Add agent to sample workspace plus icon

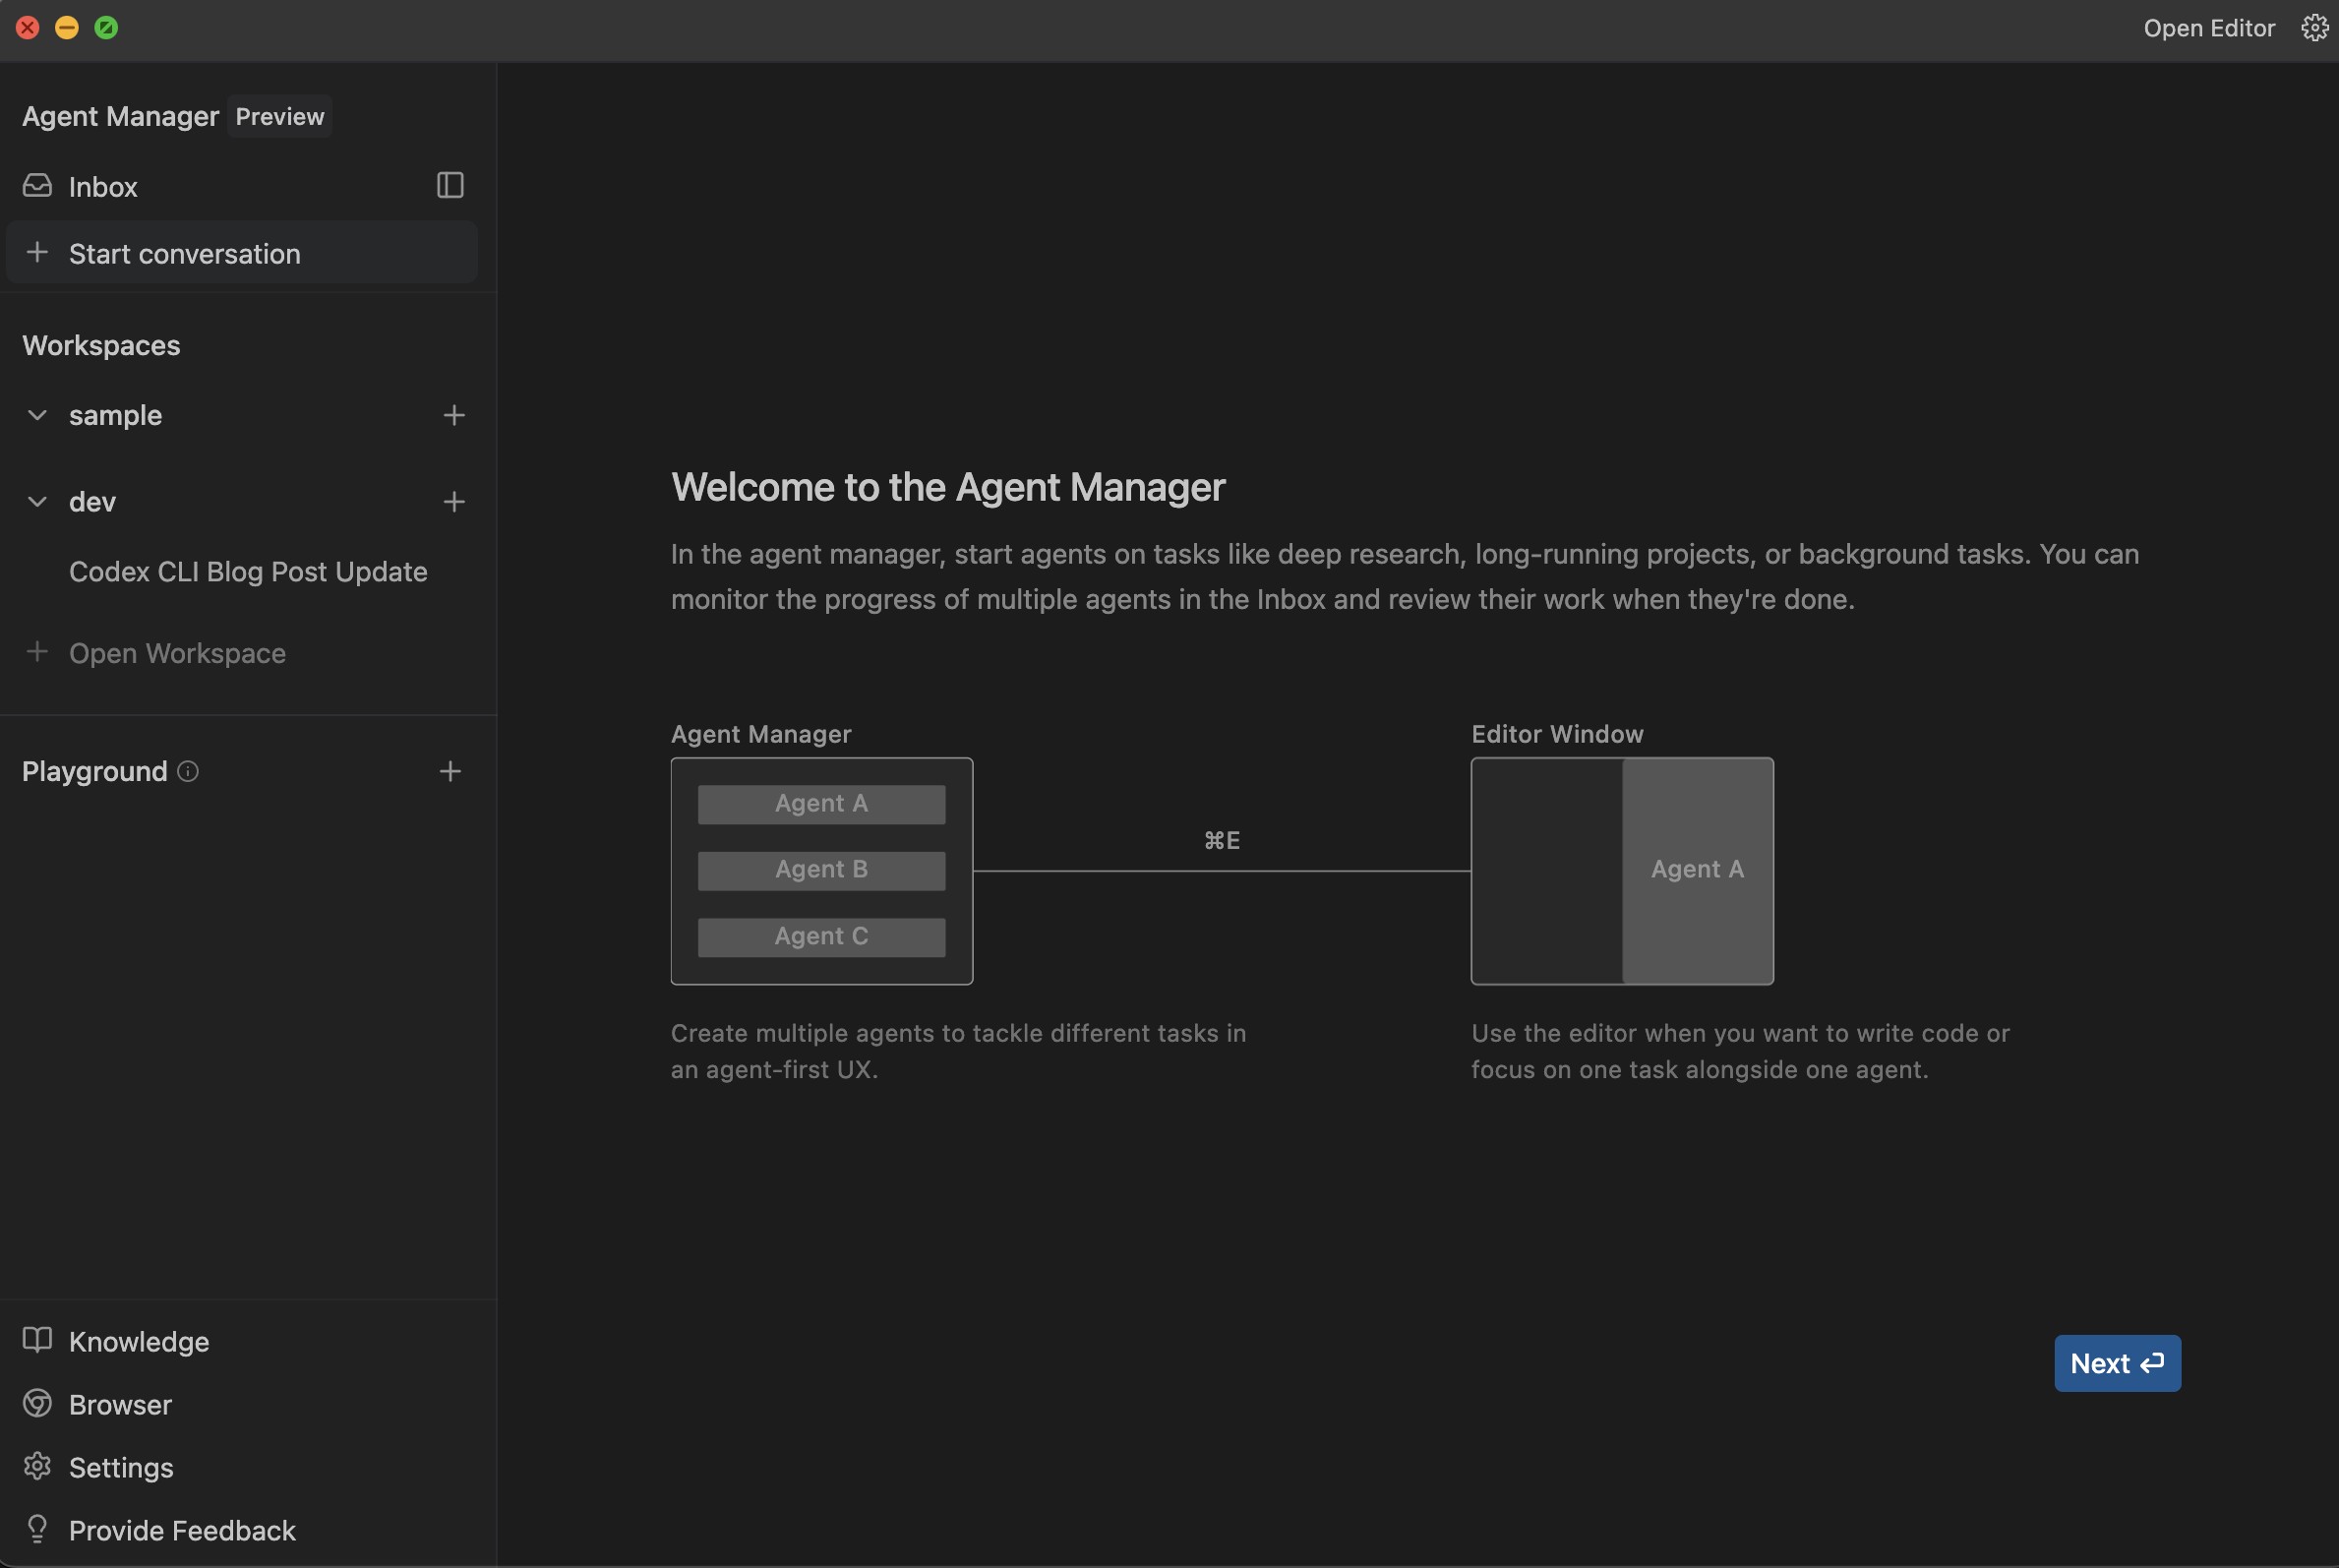tap(454, 415)
